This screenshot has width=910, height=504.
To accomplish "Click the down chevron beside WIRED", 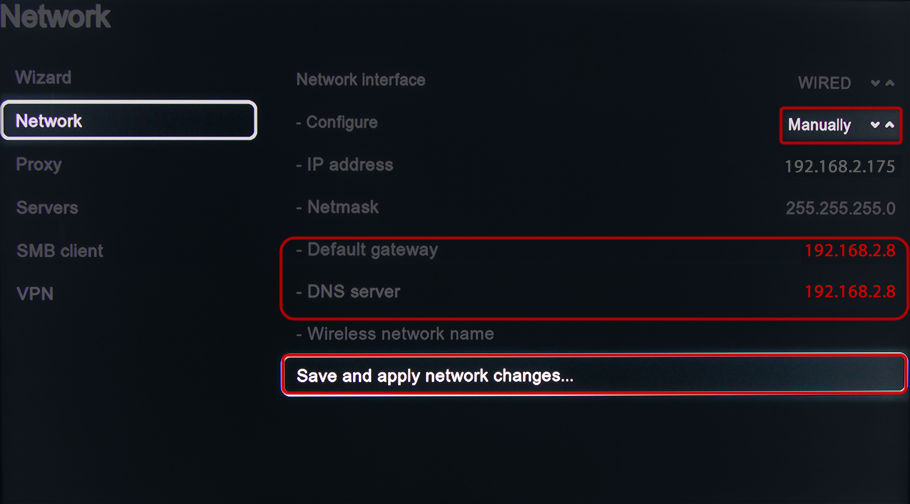I will [875, 83].
